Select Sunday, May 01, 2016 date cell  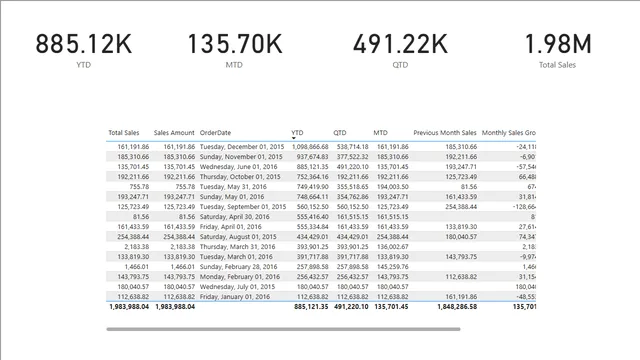point(232,197)
